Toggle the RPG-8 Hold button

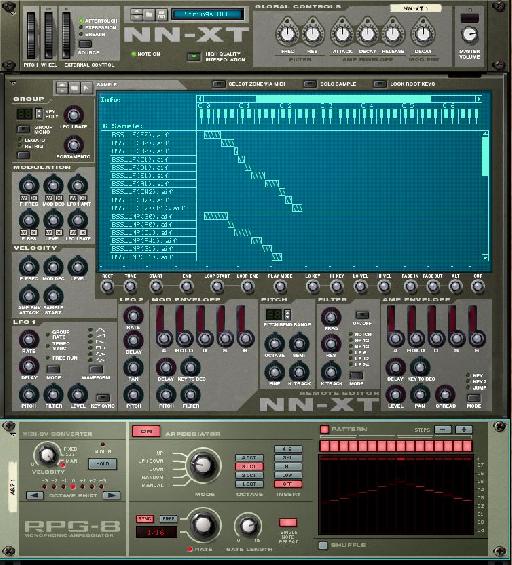point(102,463)
